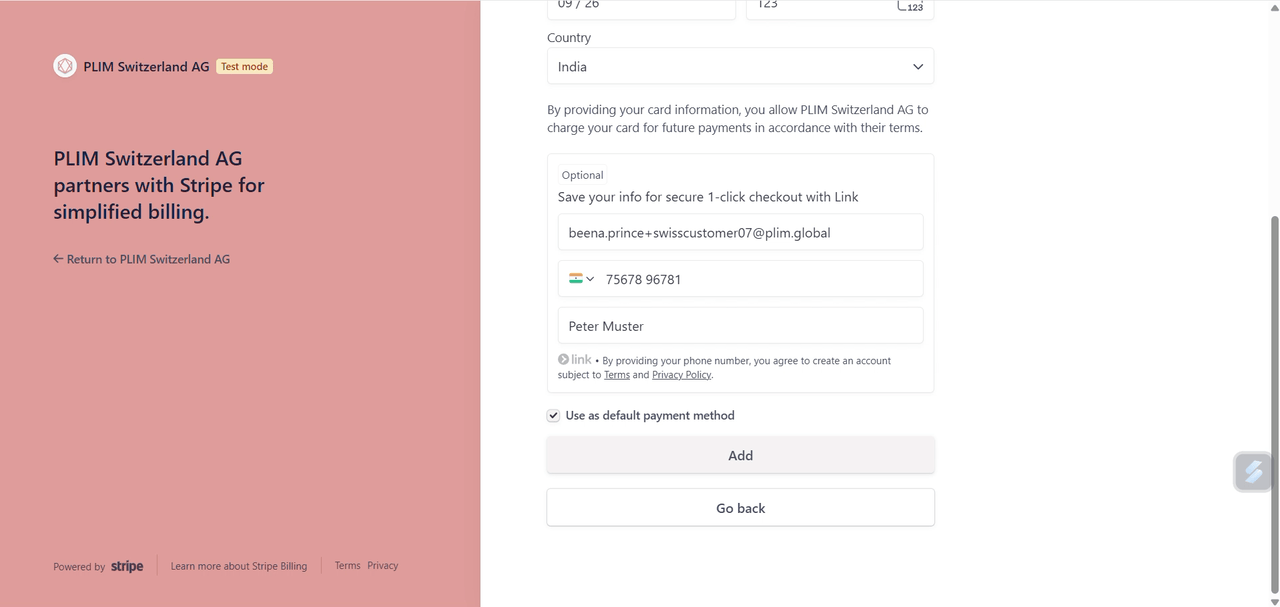Screen dimensions: 1280x607
Task: Click the Test mode badge
Action: (x=245, y=66)
